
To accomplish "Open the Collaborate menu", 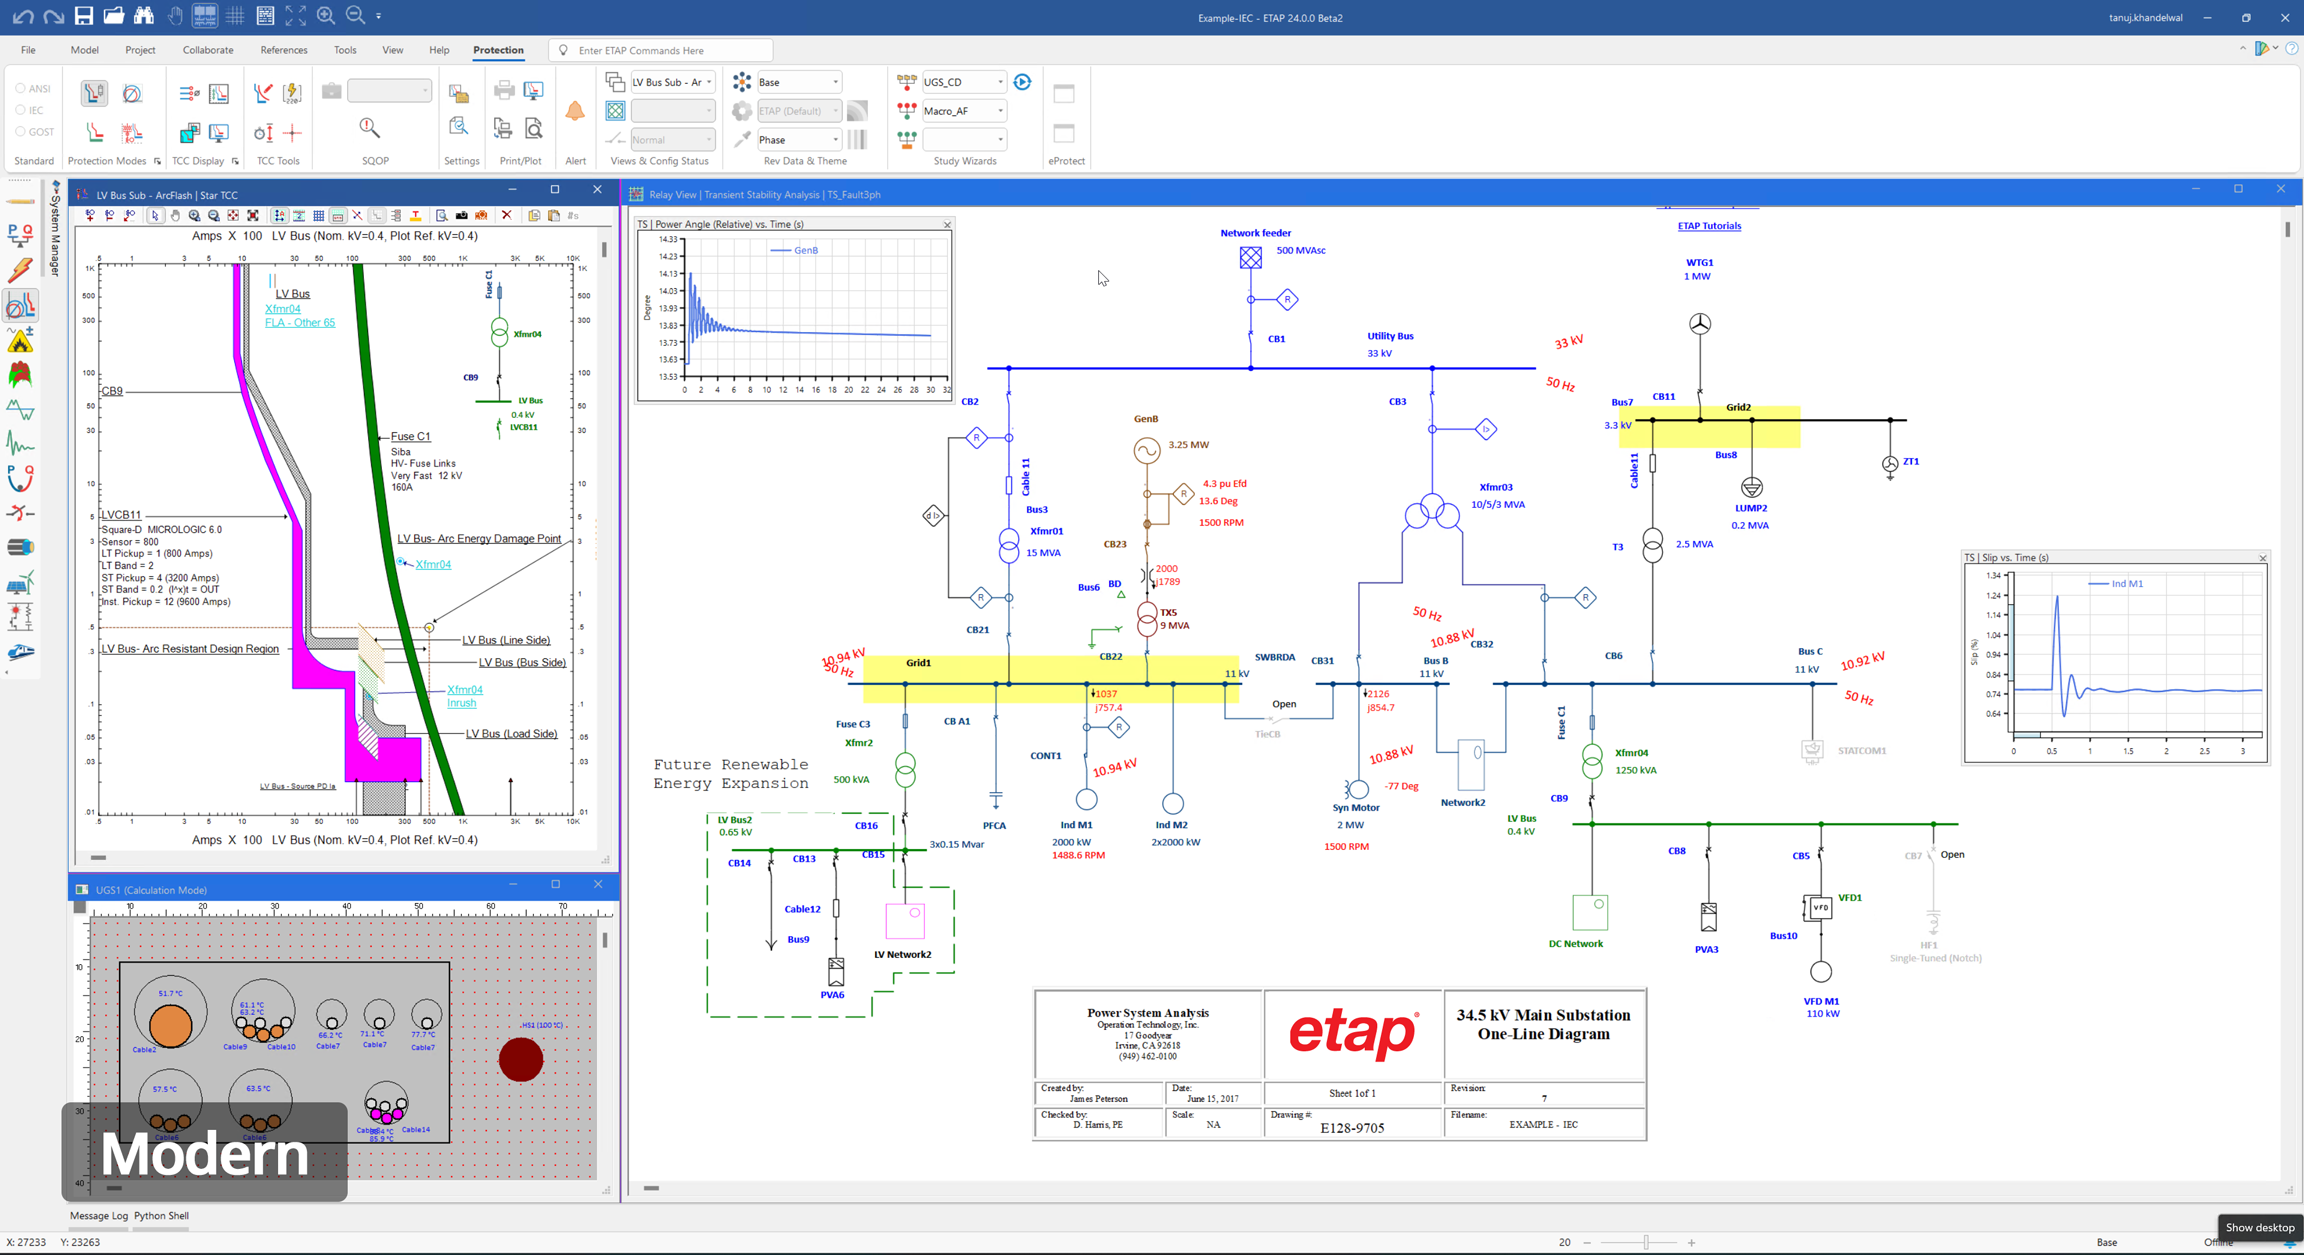I will (x=208, y=50).
